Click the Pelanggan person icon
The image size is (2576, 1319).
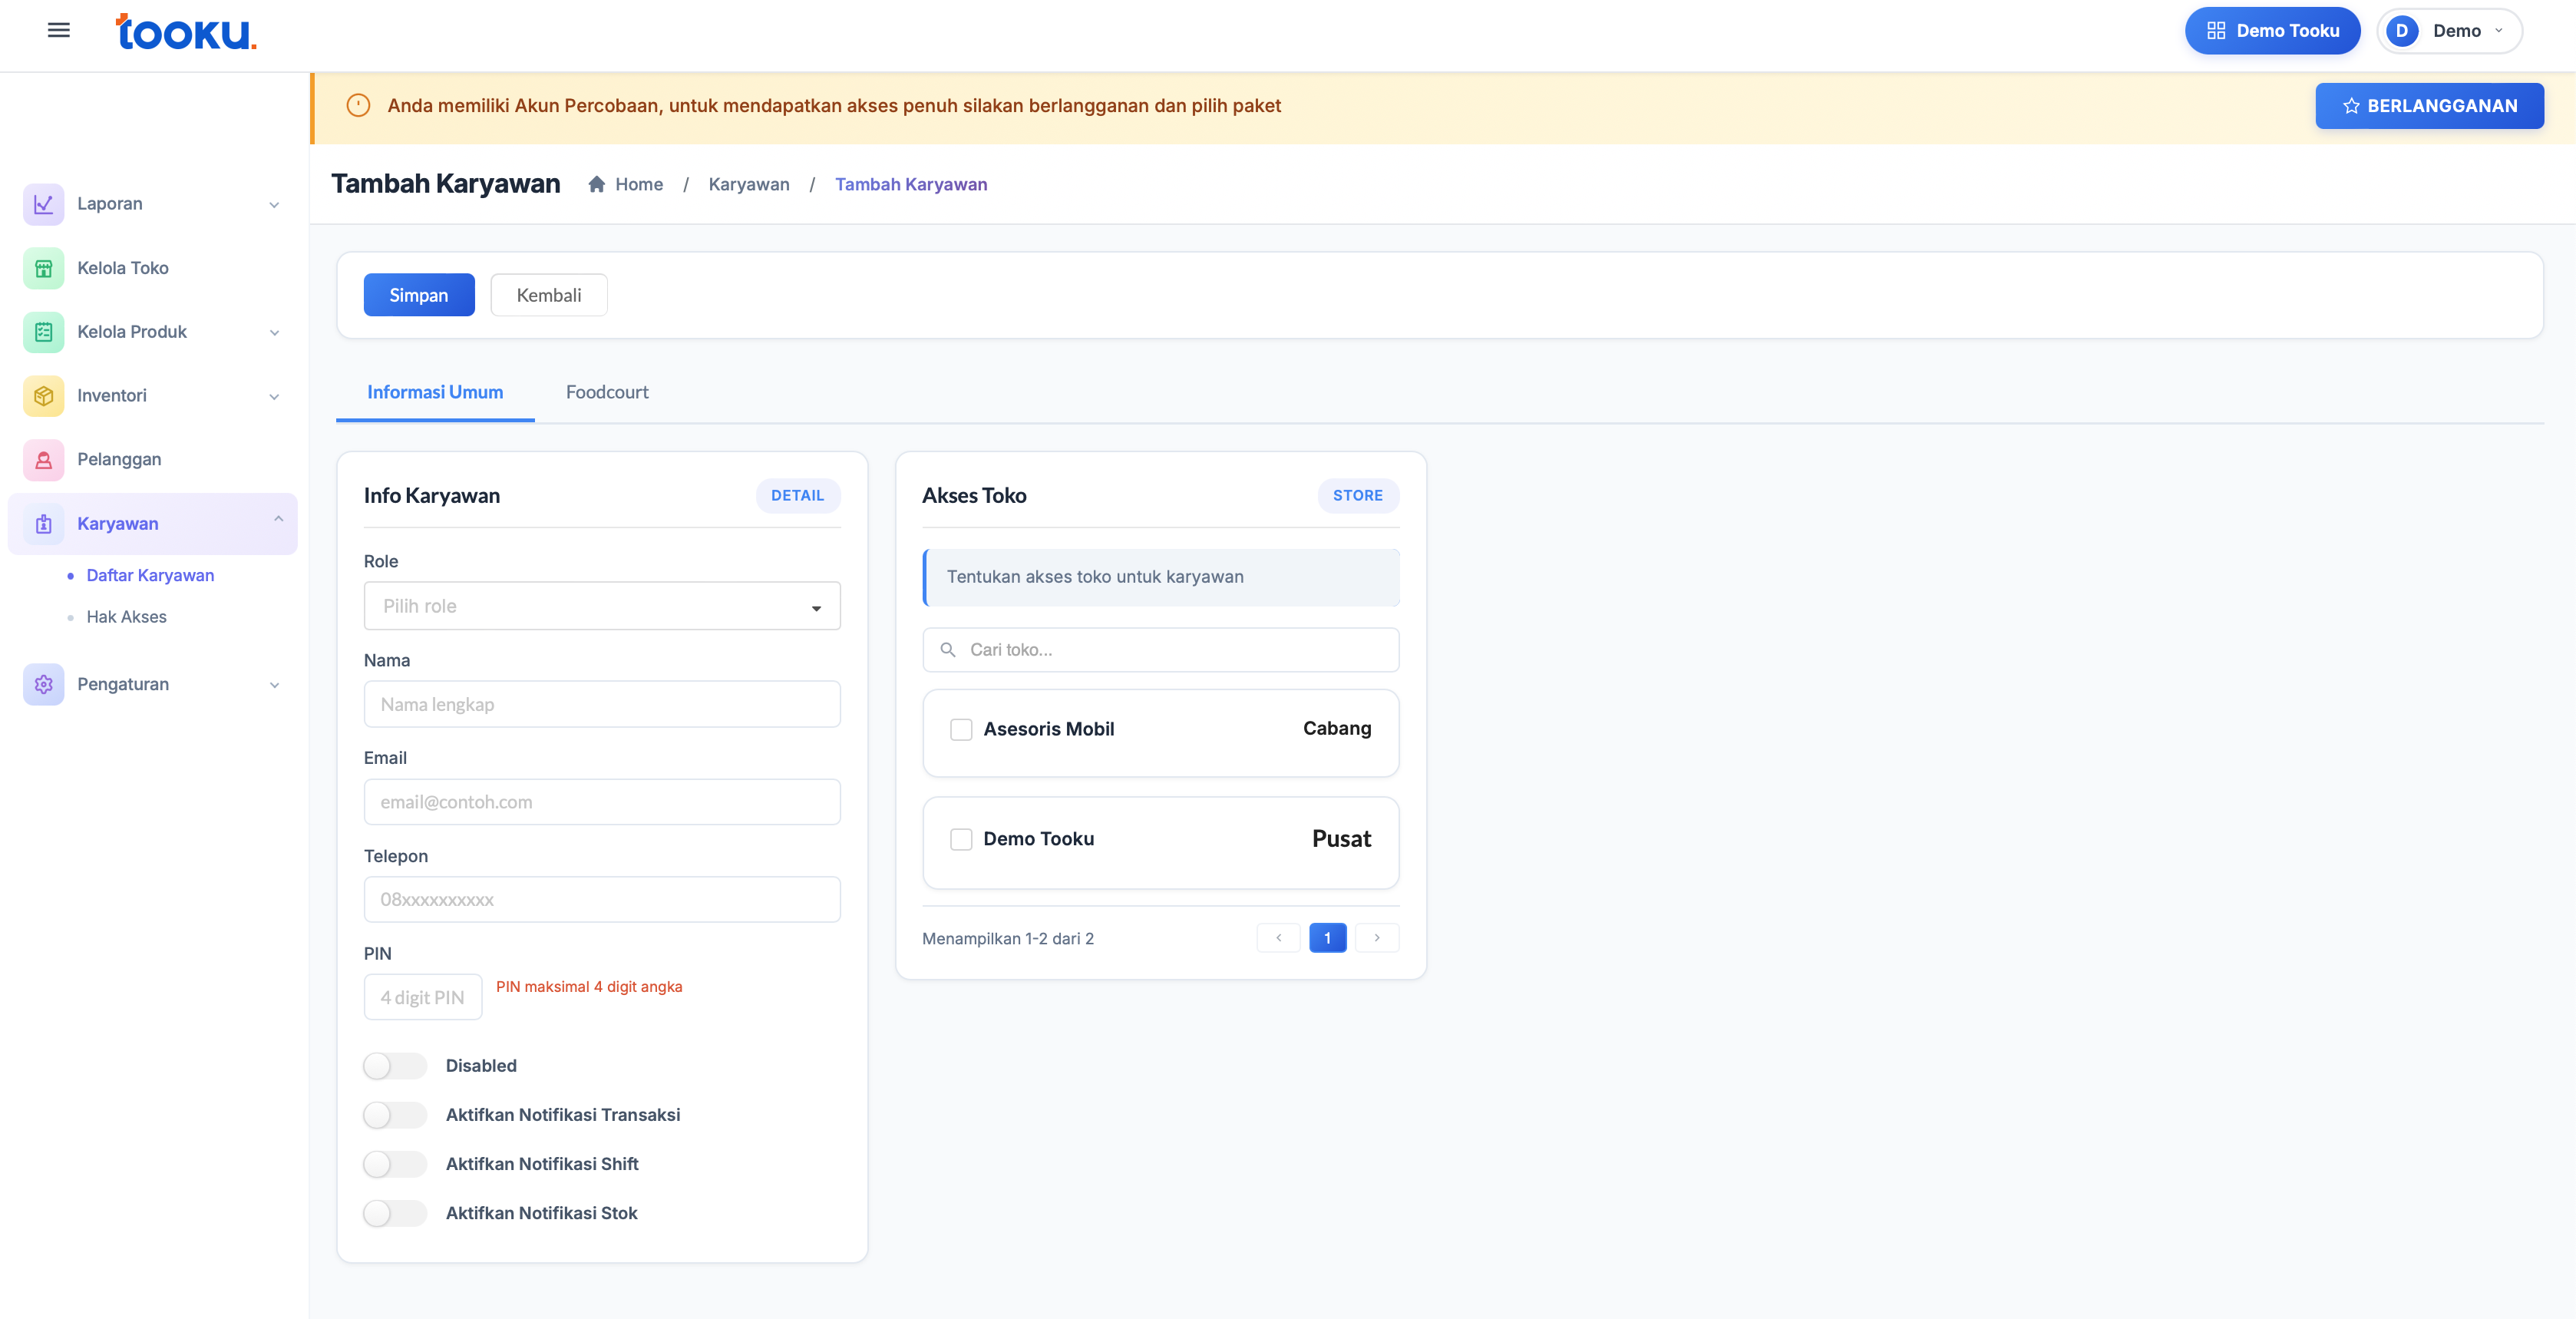43,460
